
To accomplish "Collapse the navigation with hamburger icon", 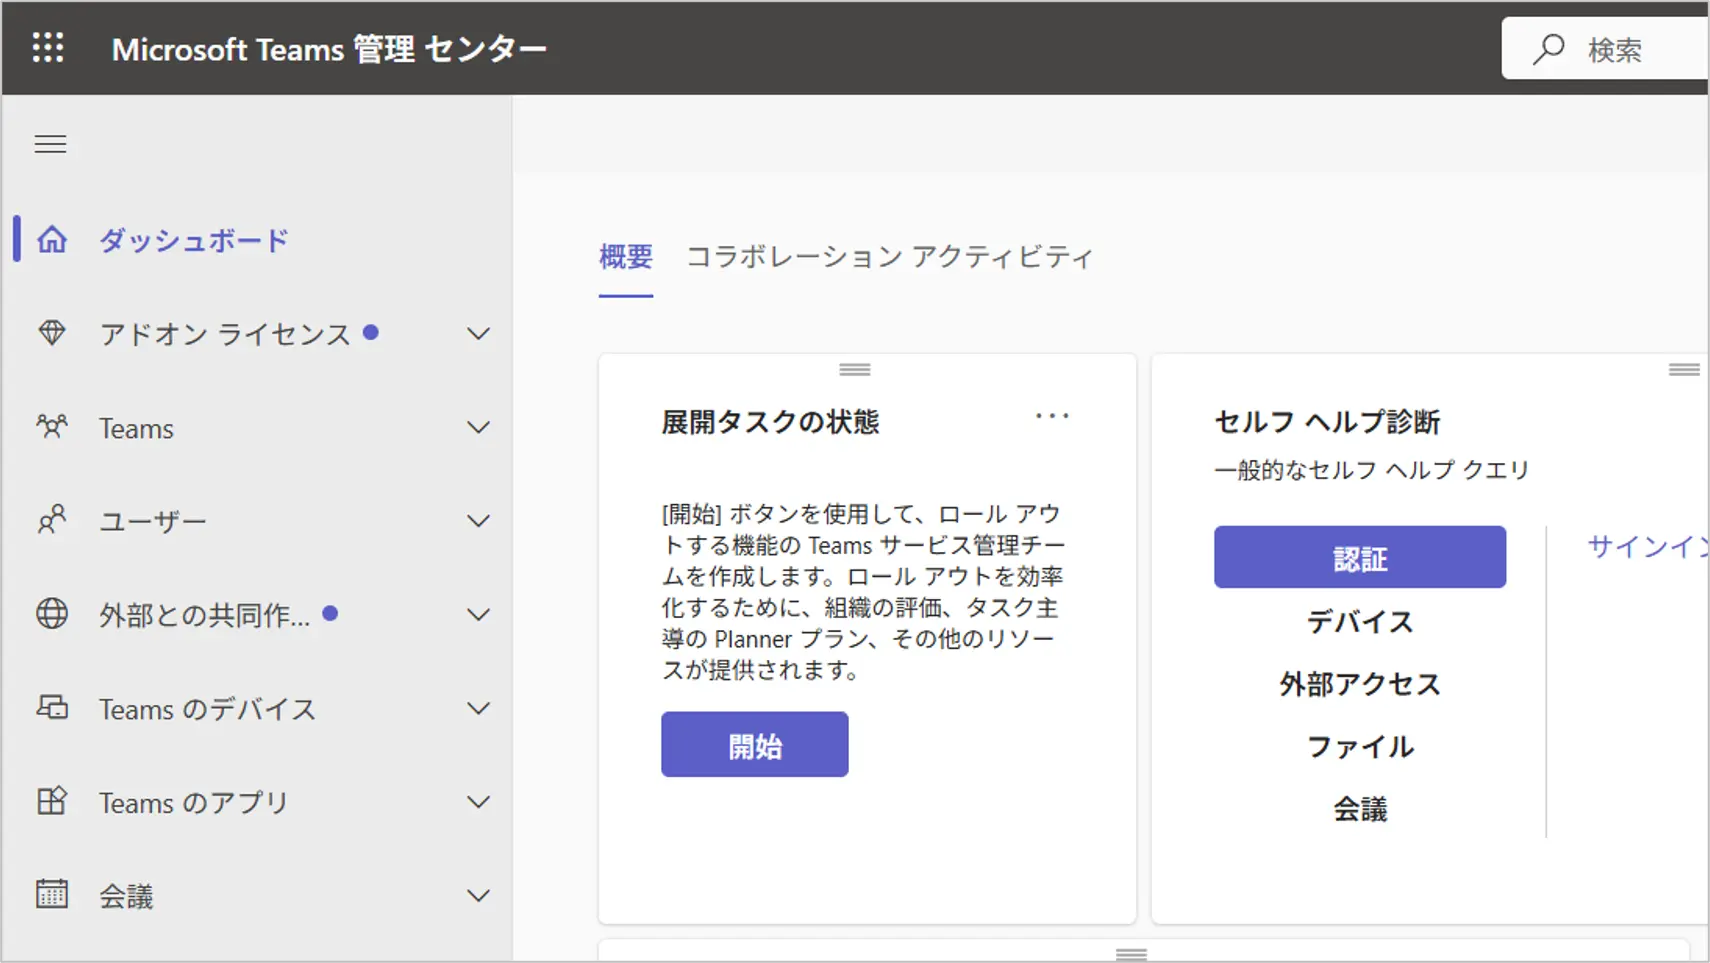I will coord(50,144).
